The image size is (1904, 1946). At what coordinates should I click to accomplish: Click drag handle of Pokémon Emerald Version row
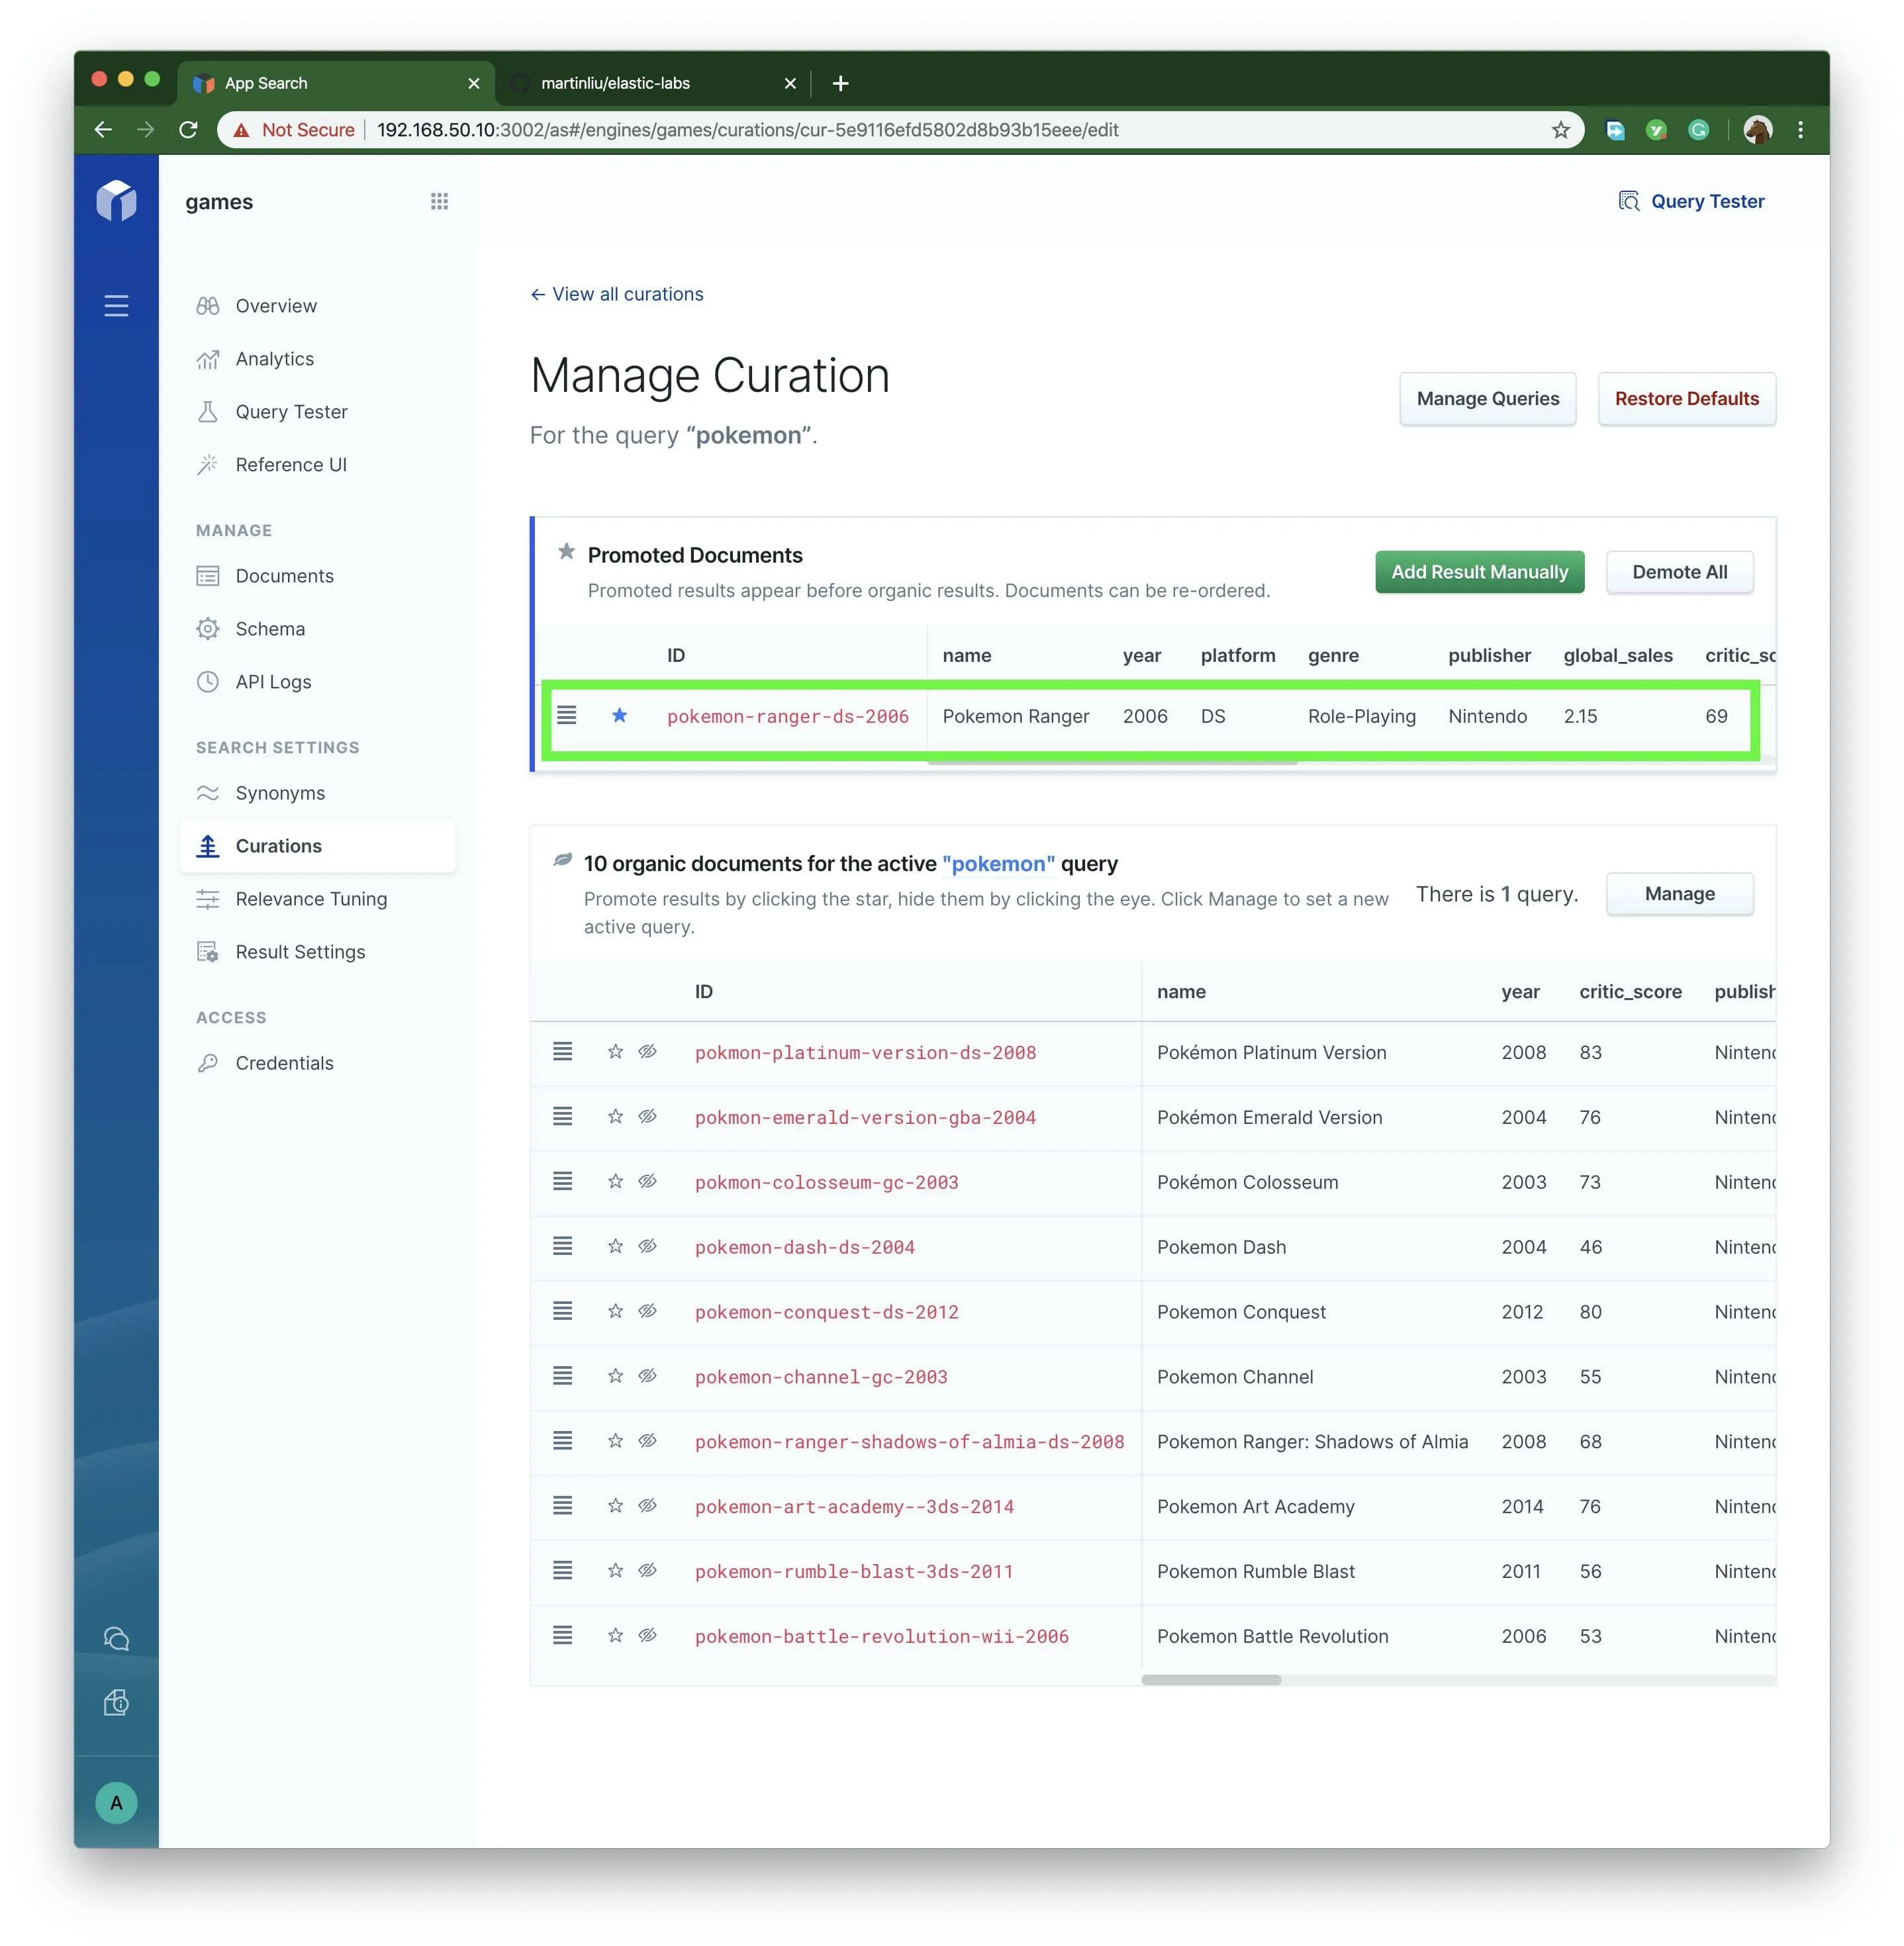click(x=563, y=1116)
